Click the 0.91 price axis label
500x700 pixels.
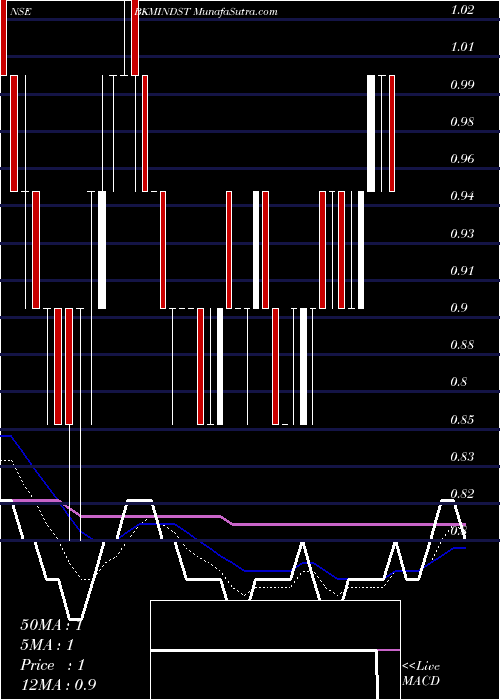point(462,271)
